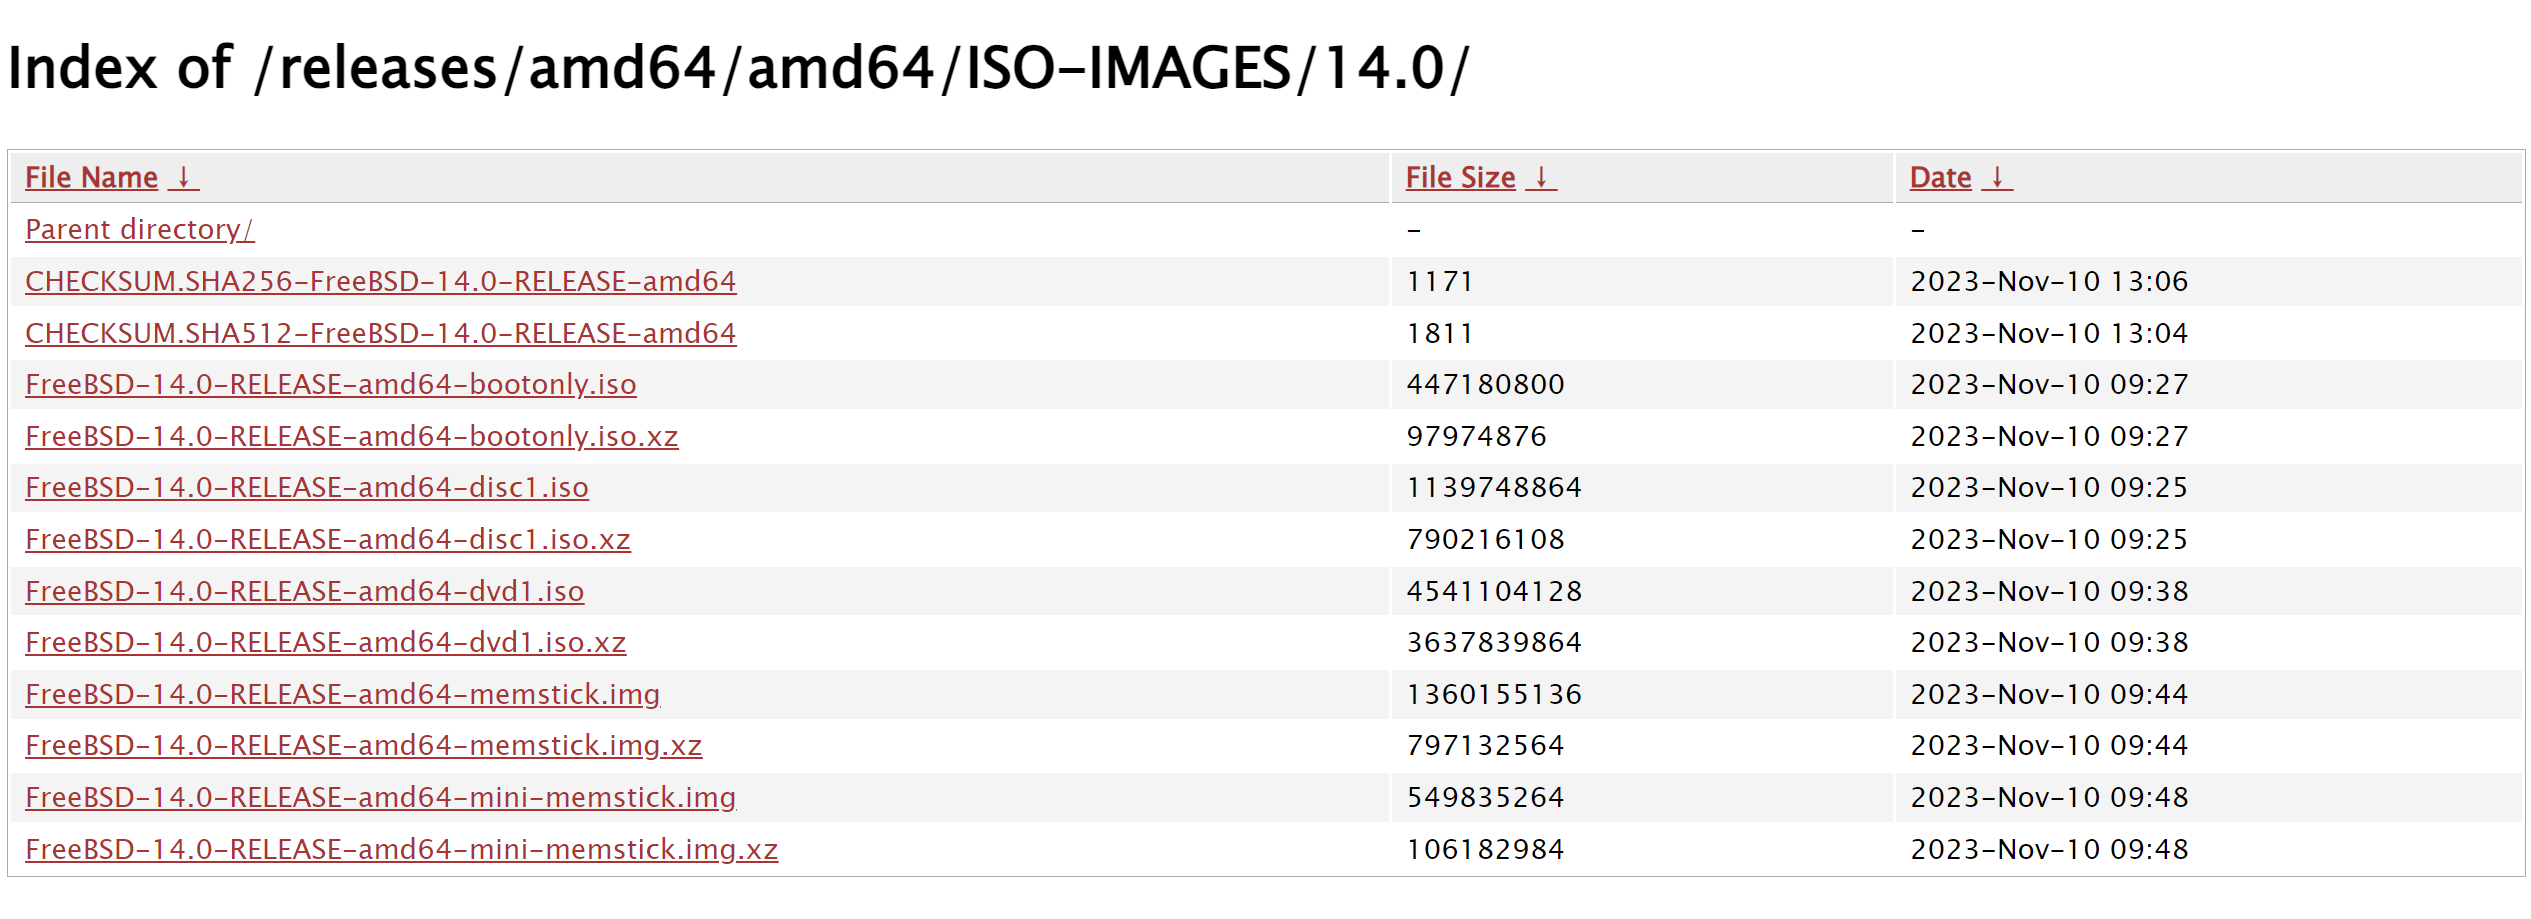Select file size value 1171
The width and height of the screenshot is (2531, 919).
coord(1440,281)
